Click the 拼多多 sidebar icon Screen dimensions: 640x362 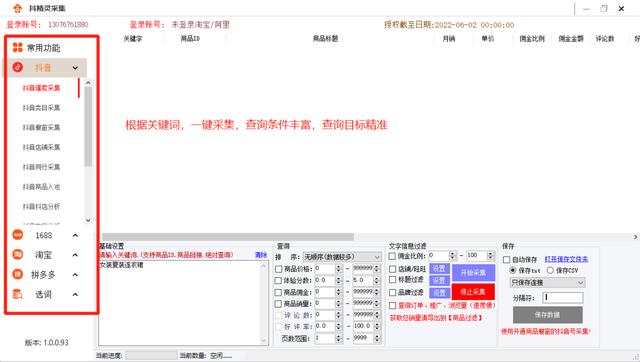[18, 274]
